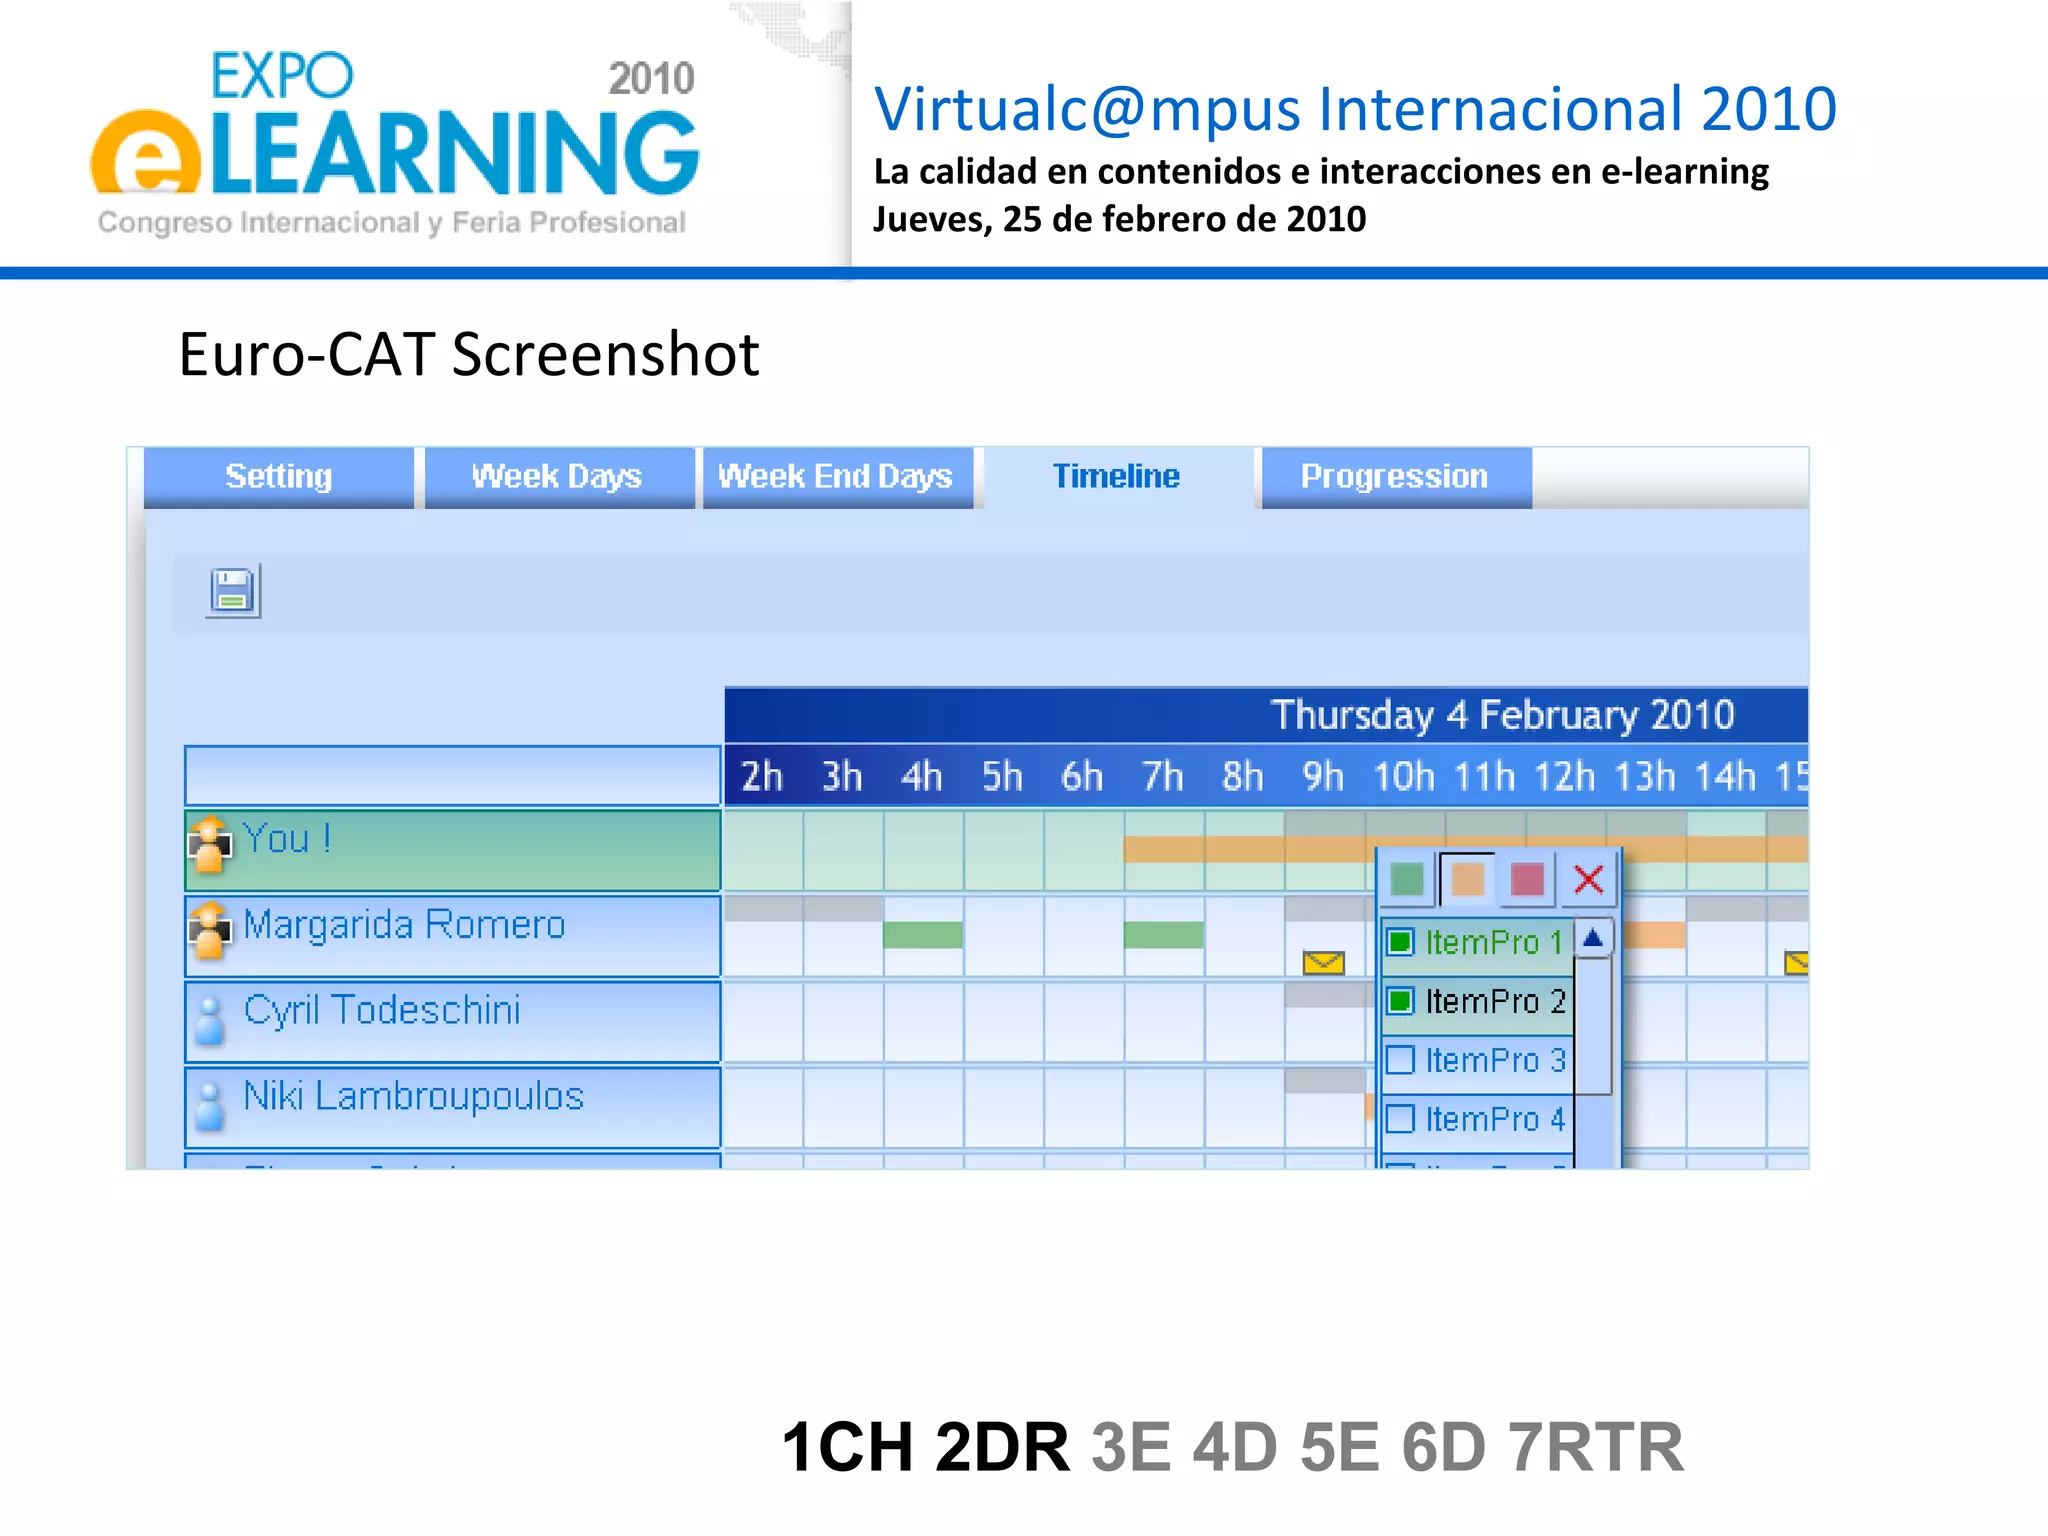The image size is (2048, 1536).
Task: Select the Margarida Romero row label
Action: point(453,936)
